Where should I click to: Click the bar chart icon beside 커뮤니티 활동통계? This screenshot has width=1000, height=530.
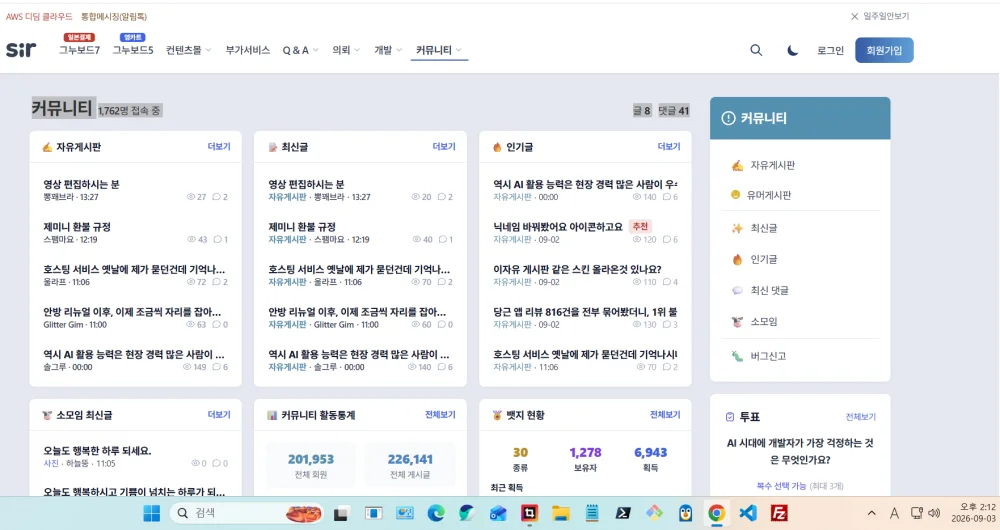[x=272, y=415]
